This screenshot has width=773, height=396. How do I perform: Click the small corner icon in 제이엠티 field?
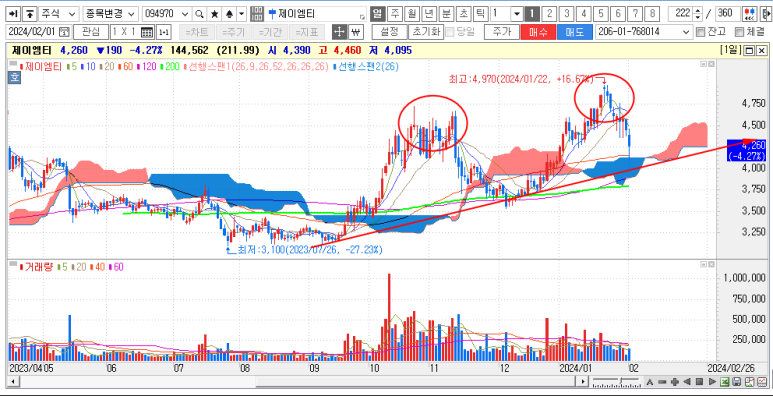click(363, 17)
